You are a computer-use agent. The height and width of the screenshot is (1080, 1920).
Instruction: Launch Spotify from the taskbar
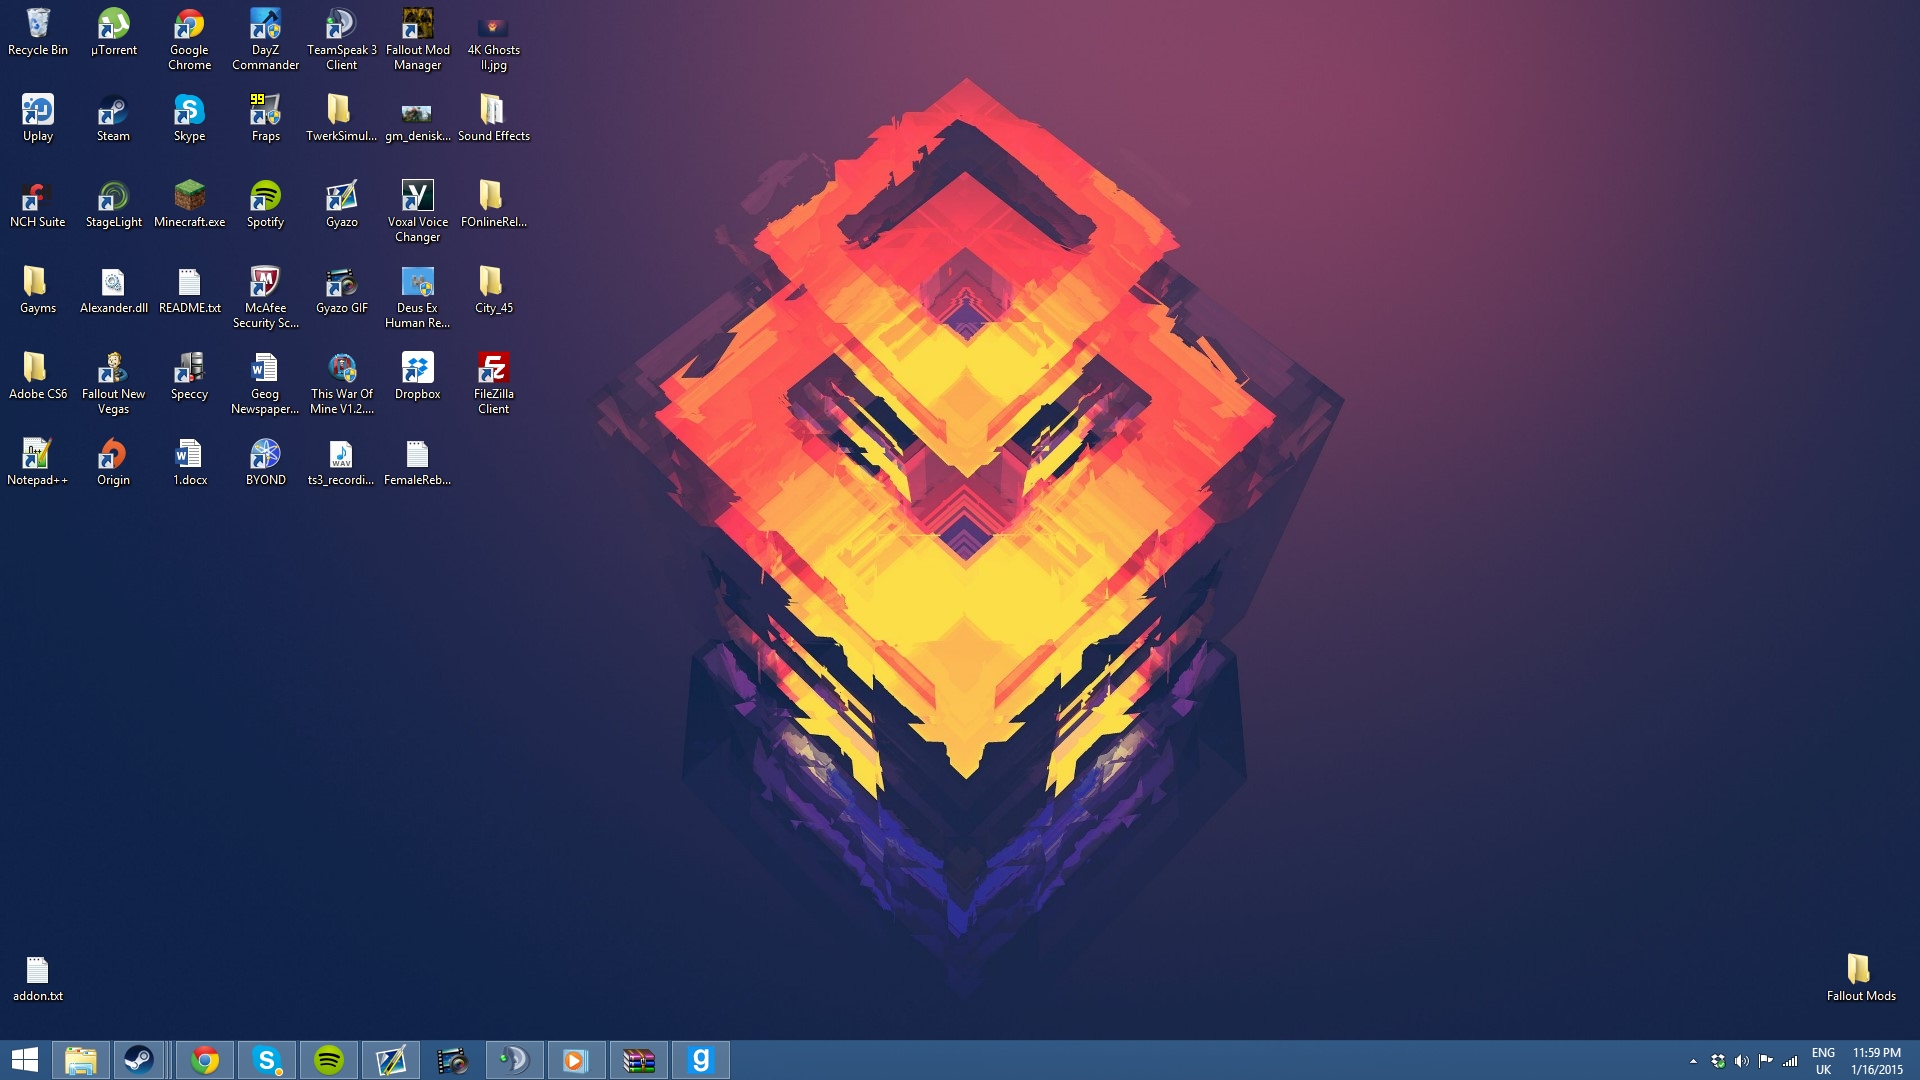coord(329,1059)
